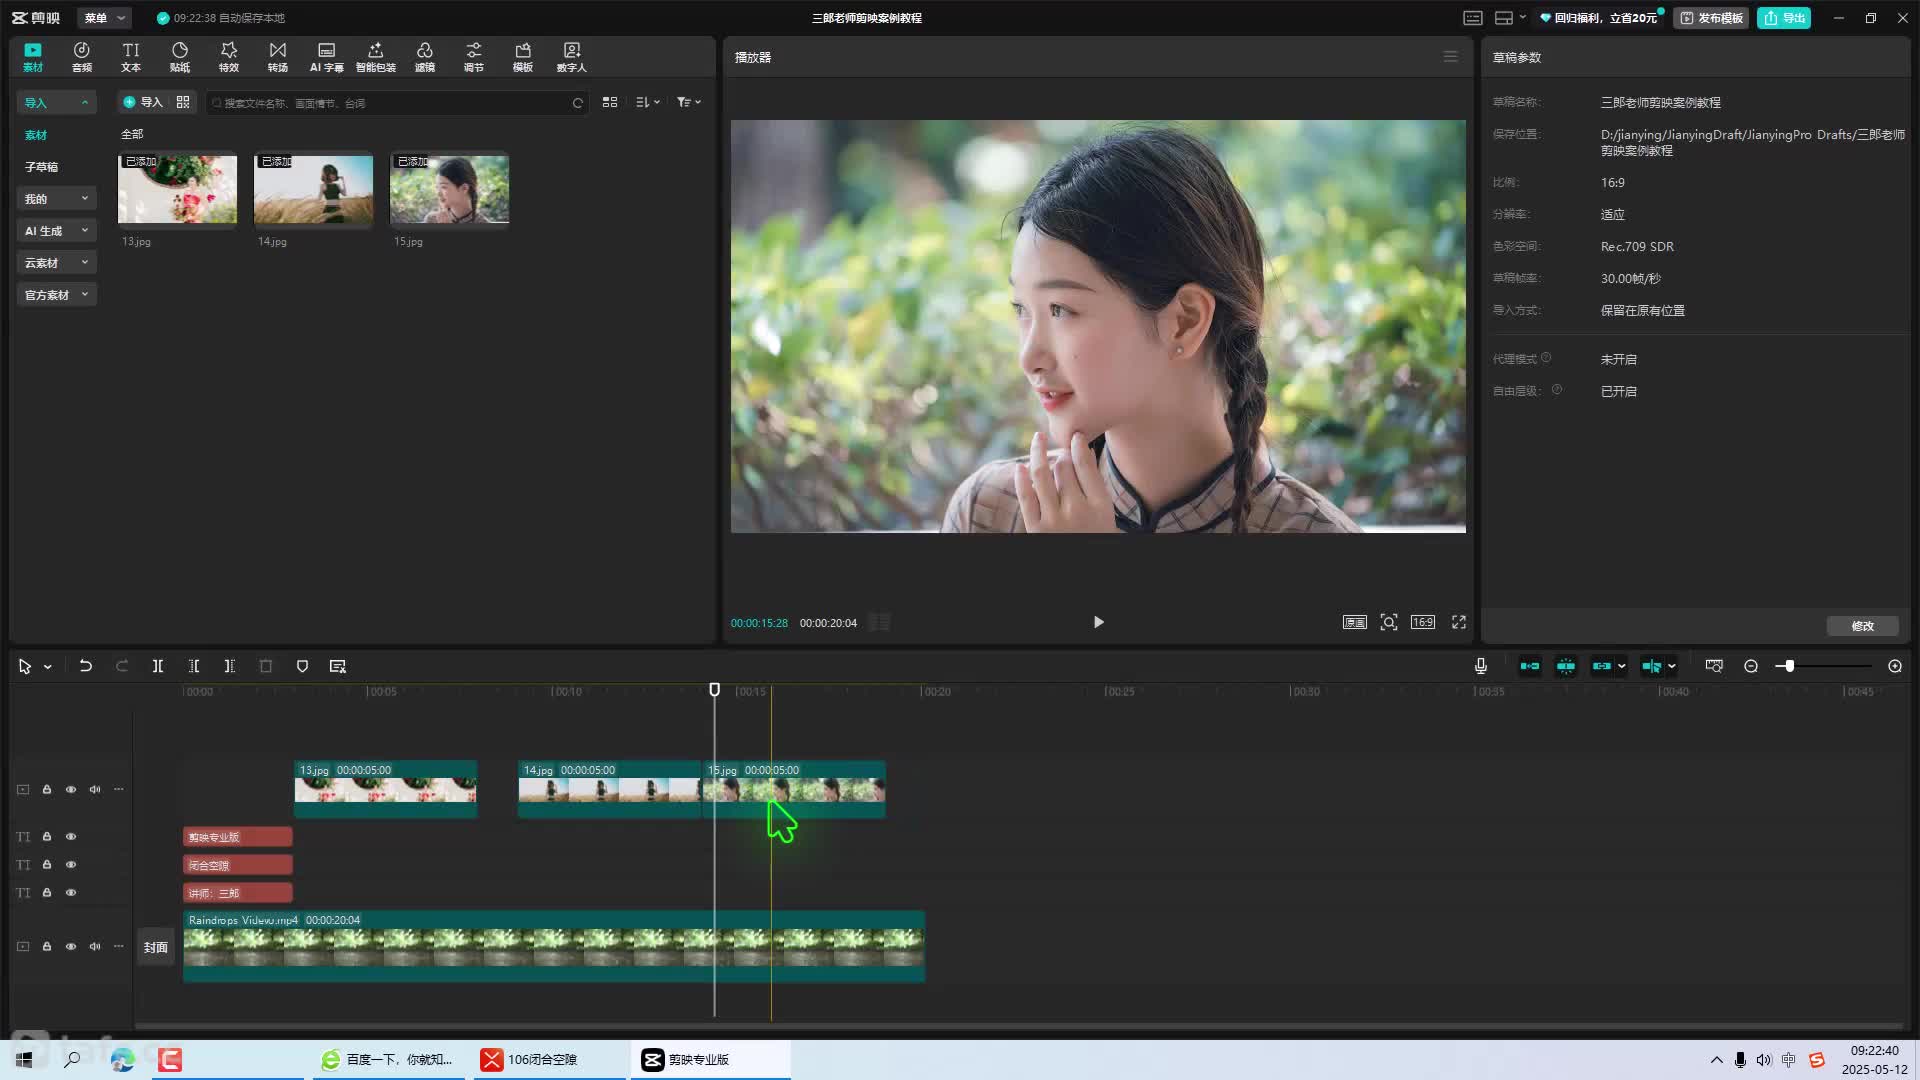Switch to the 音频 audio tab

(x=82, y=57)
